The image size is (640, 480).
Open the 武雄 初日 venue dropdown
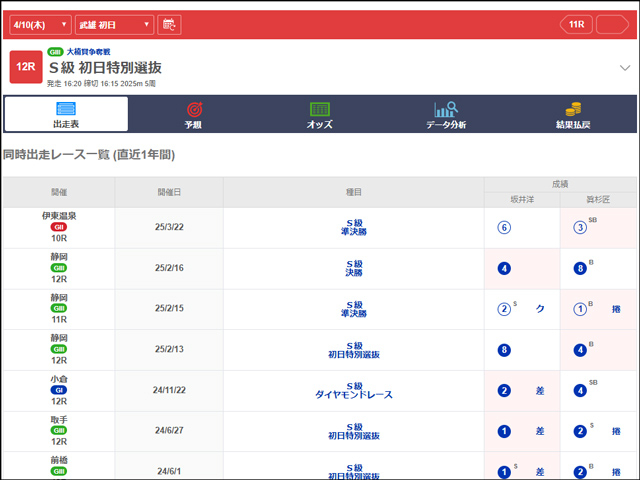pos(117,24)
